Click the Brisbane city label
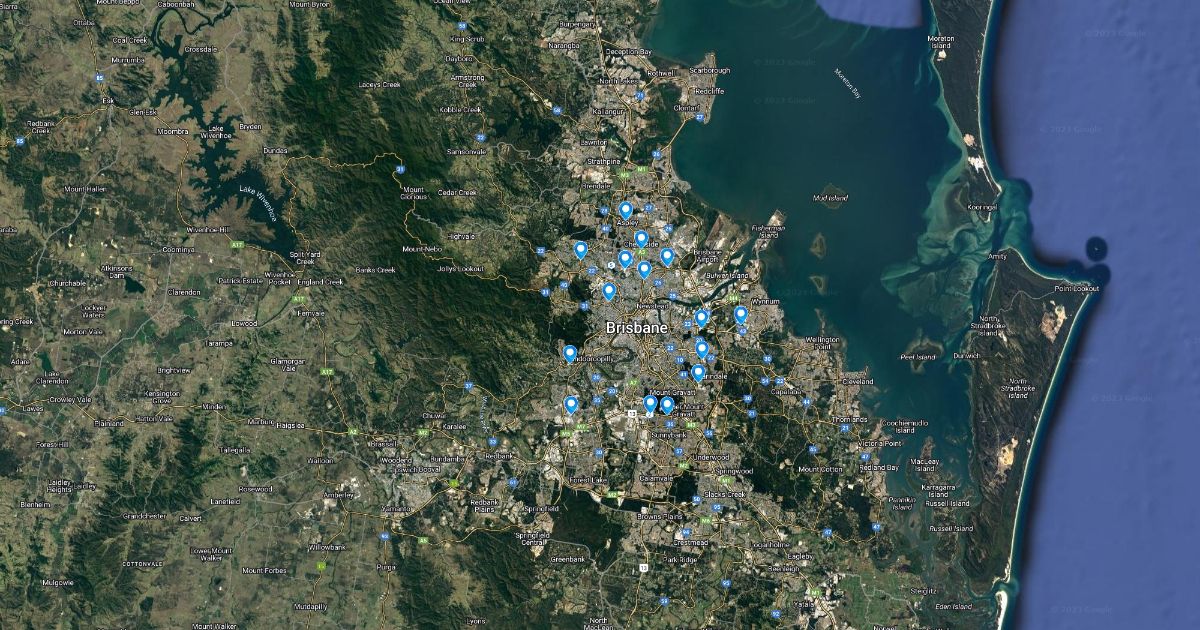The image size is (1200, 630). click(636, 327)
